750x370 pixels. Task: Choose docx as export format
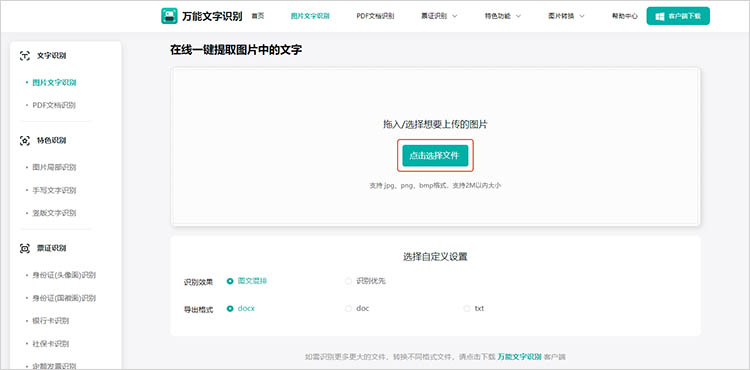point(241,308)
